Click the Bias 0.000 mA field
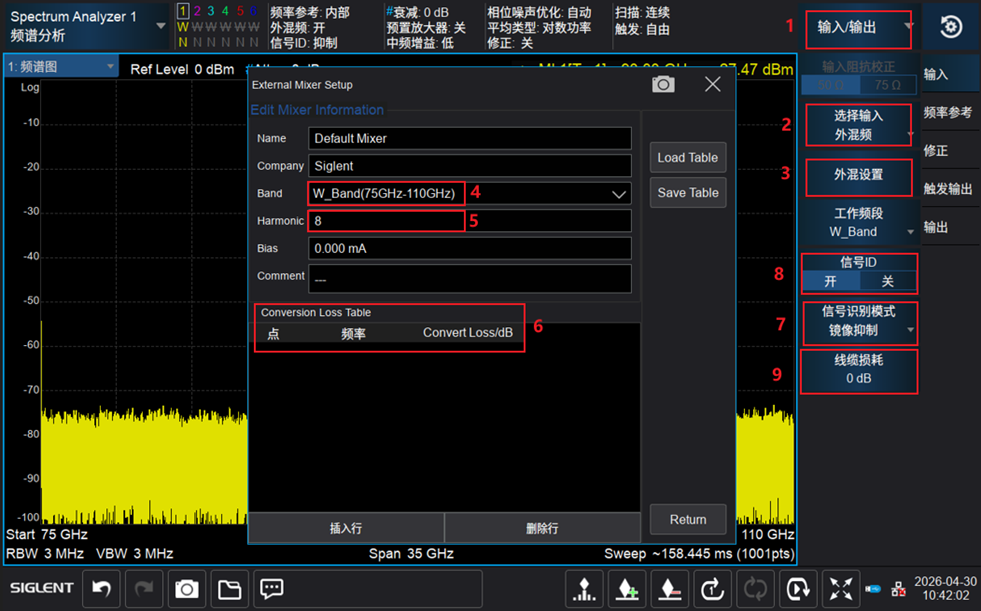This screenshot has height=611, width=981. (x=470, y=248)
